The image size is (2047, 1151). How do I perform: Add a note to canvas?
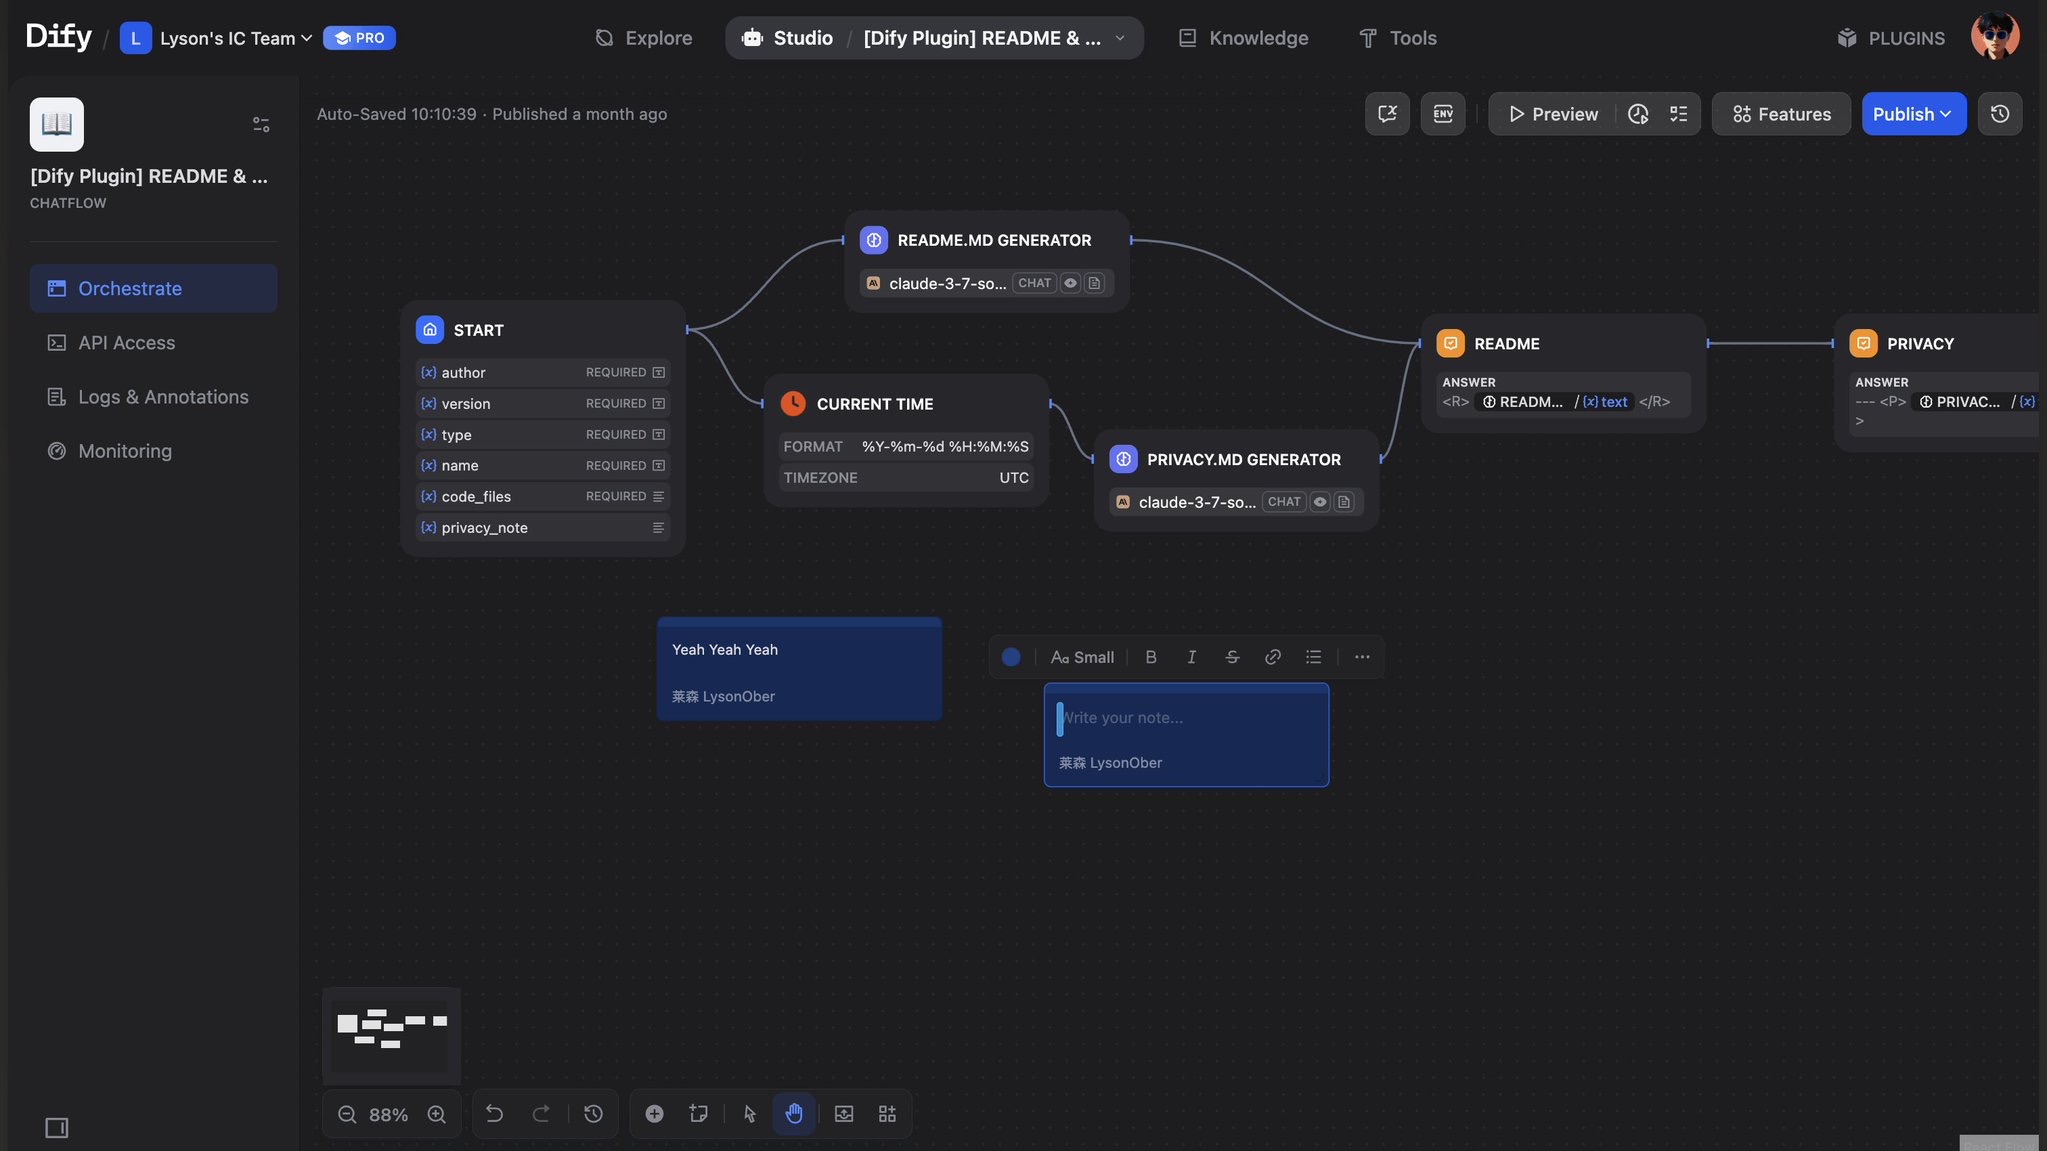pos(699,1114)
